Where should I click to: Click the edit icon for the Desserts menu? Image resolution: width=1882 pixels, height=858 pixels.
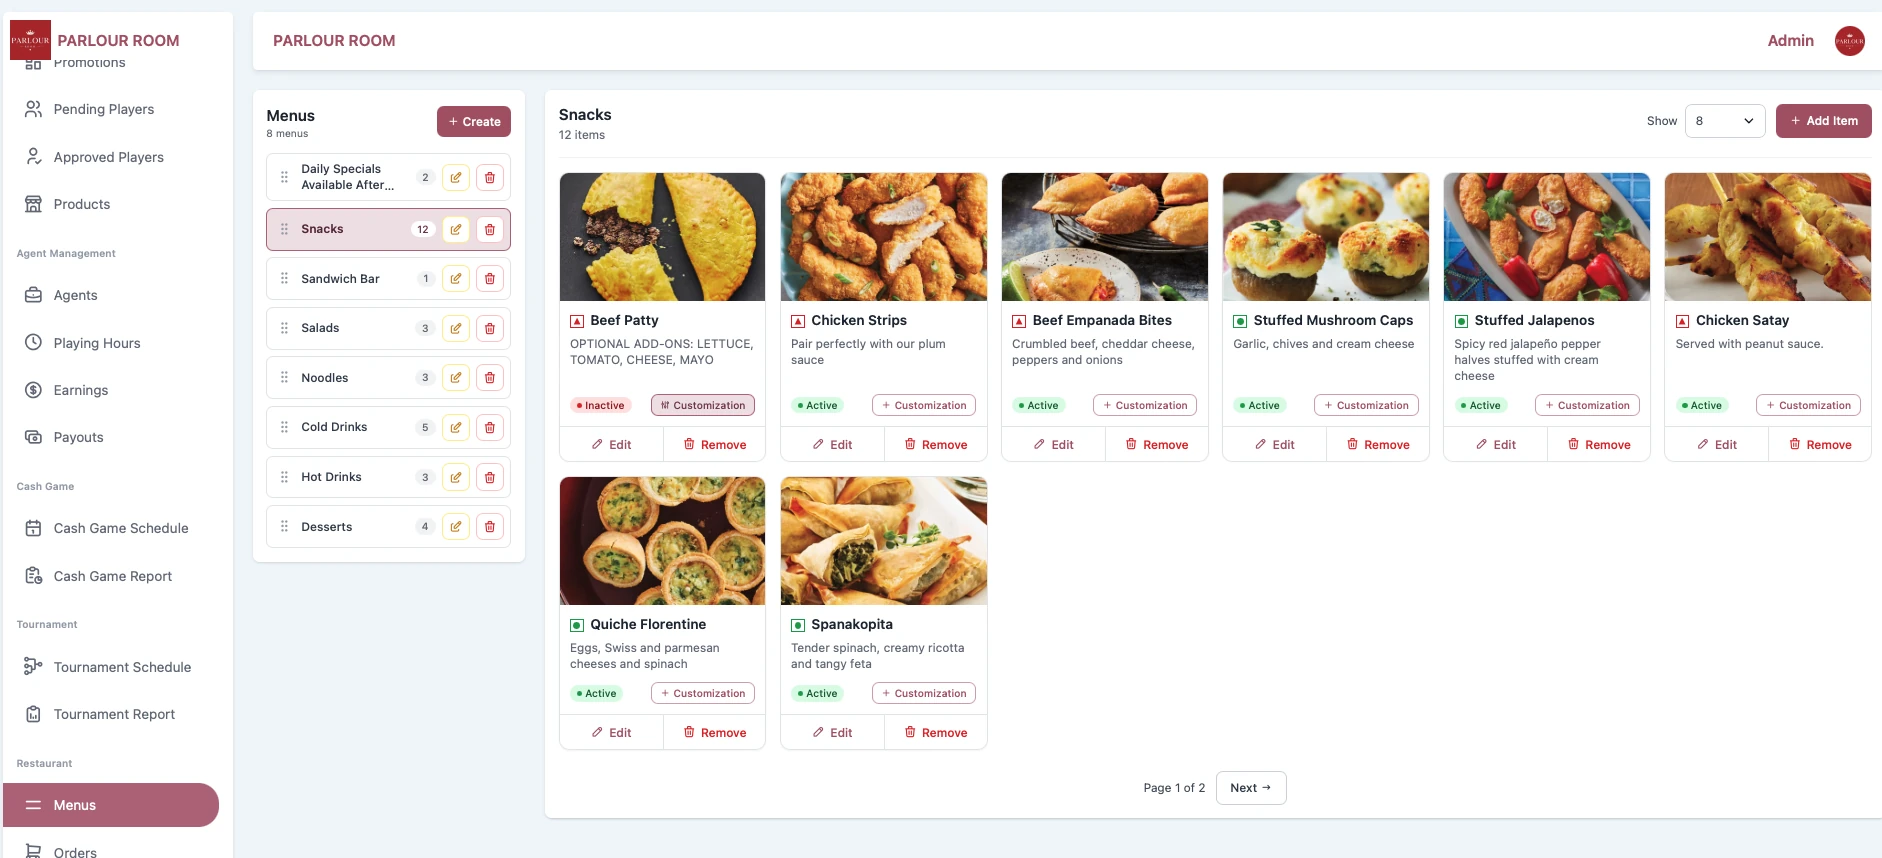click(456, 527)
